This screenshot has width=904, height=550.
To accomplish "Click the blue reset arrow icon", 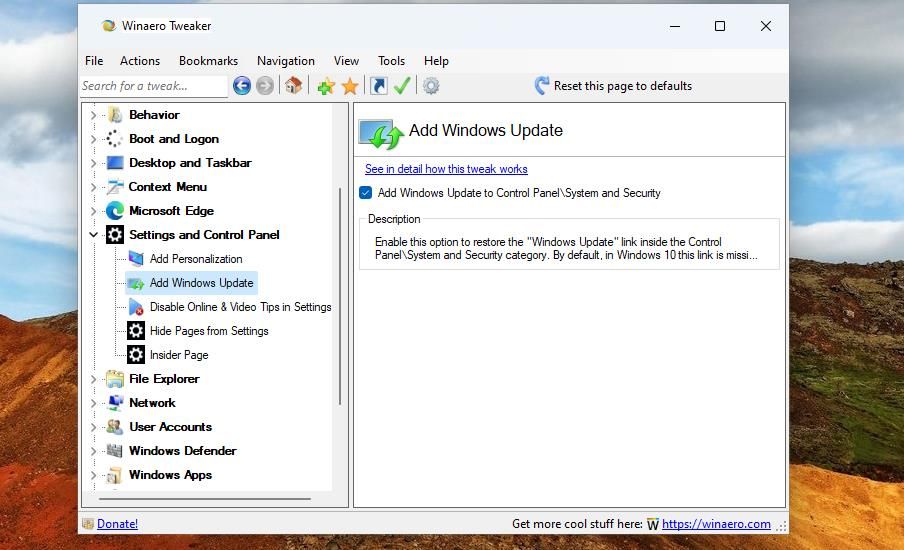I will [x=541, y=86].
